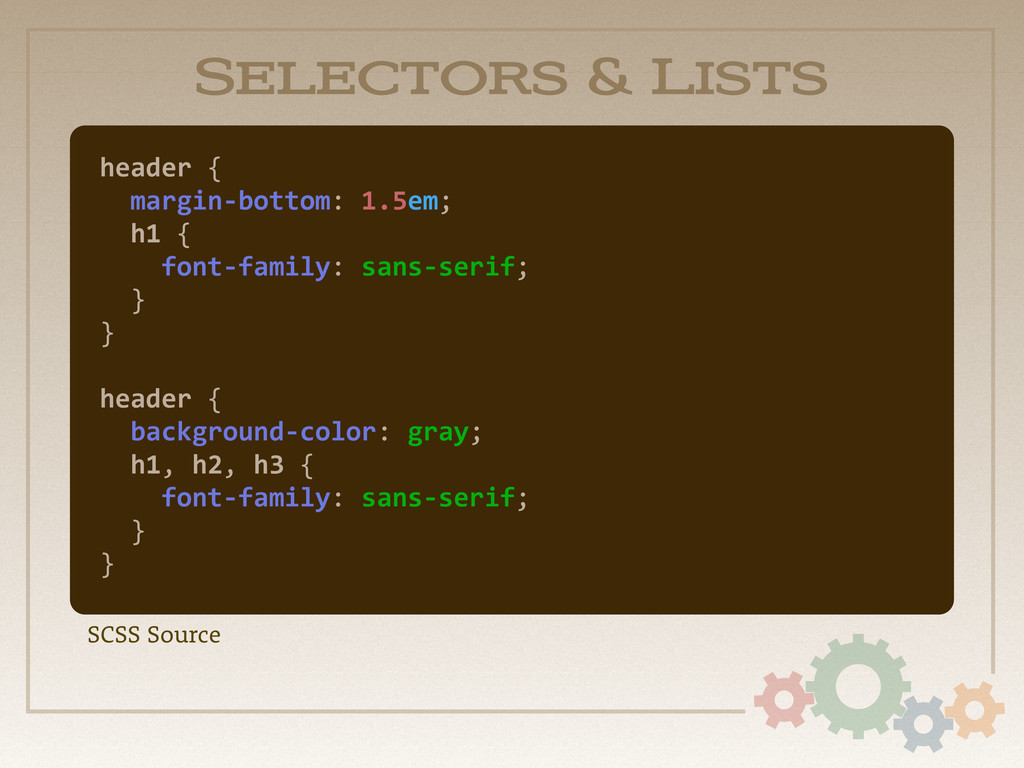This screenshot has width=1024, height=768.
Task: Click the second sans-serif value
Action: point(438,498)
